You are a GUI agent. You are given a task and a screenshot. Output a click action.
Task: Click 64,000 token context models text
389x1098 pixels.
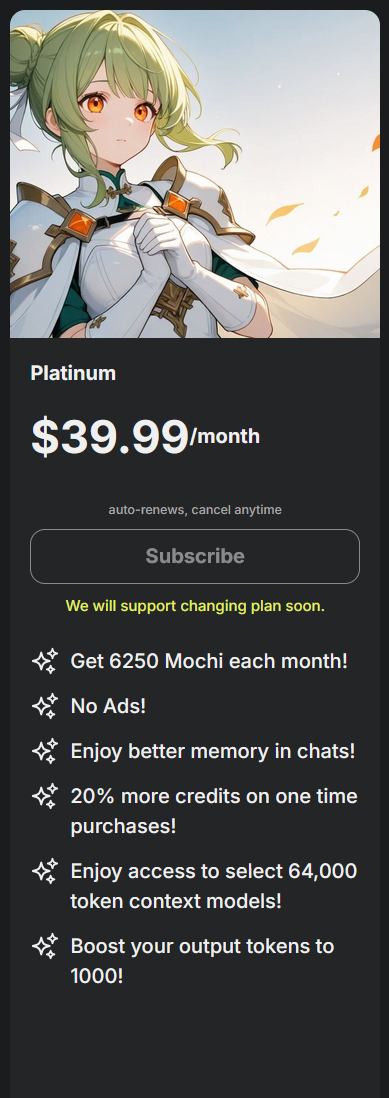[x=213, y=886]
